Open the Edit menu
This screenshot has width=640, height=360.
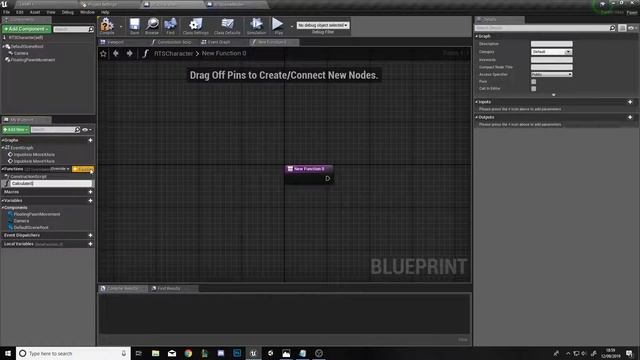point(20,12)
